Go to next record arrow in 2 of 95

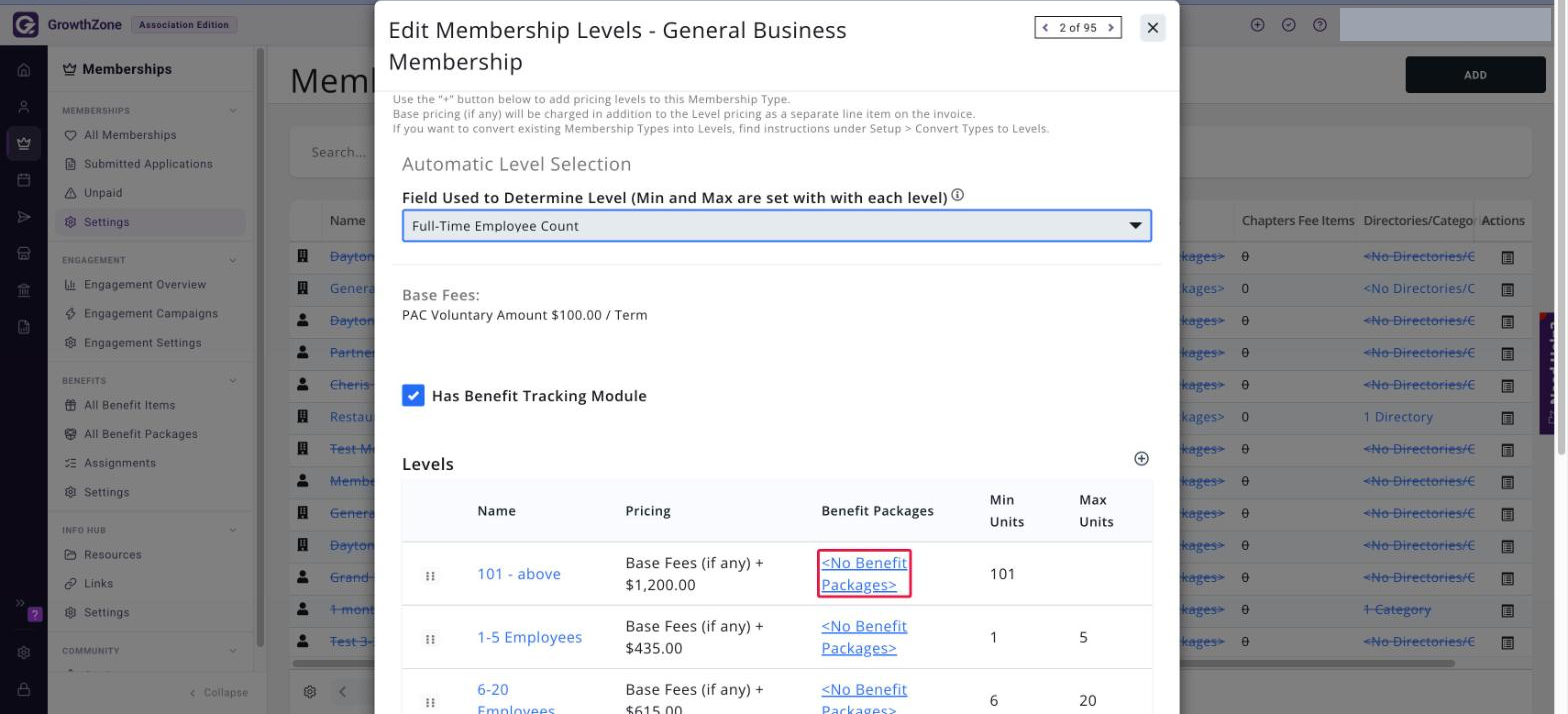point(1111,28)
